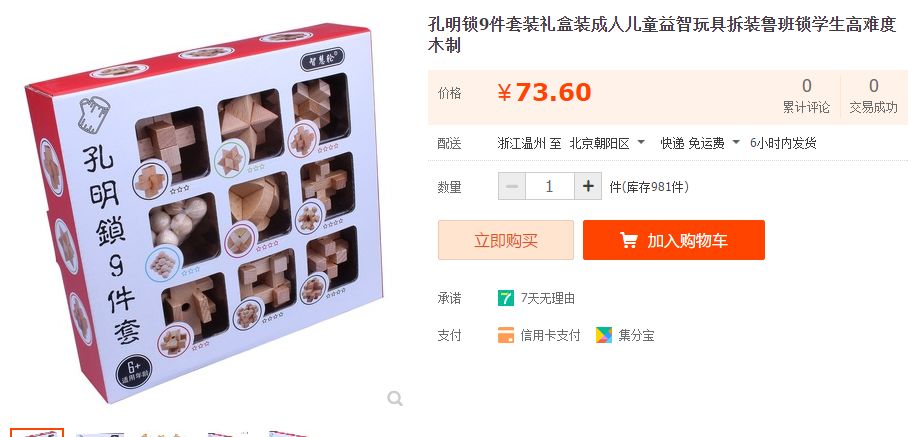922x437 pixels.
Task: Select the fourth product thumbnail
Action: (229, 435)
